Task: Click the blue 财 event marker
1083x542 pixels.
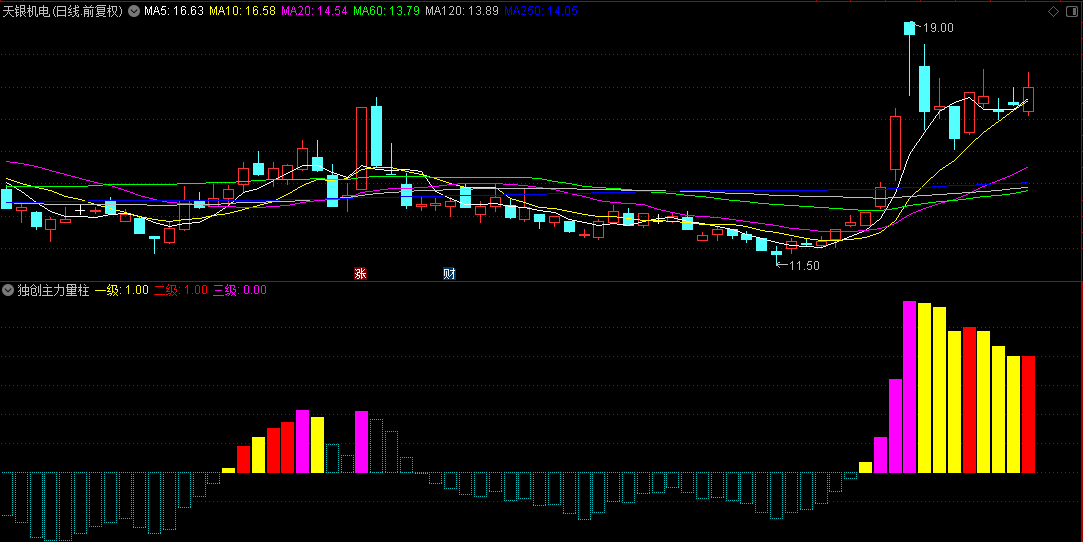Action: [449, 273]
